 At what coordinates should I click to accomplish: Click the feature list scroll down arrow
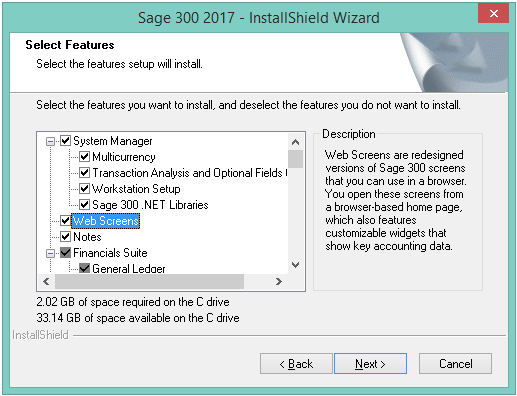pyautogui.click(x=295, y=265)
